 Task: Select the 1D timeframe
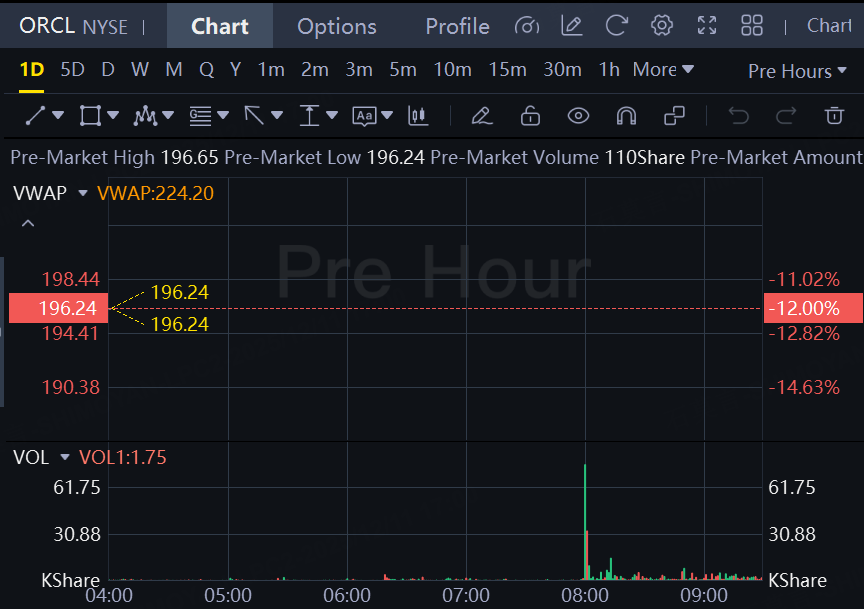(x=31, y=70)
